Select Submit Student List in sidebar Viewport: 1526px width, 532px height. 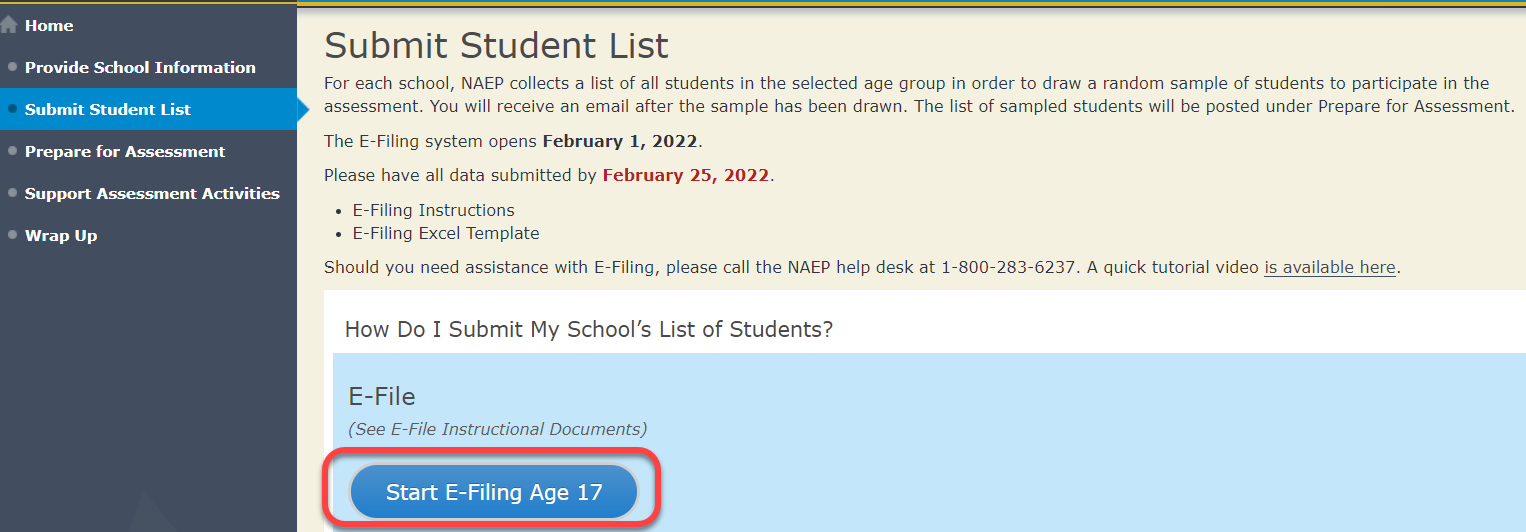point(107,110)
